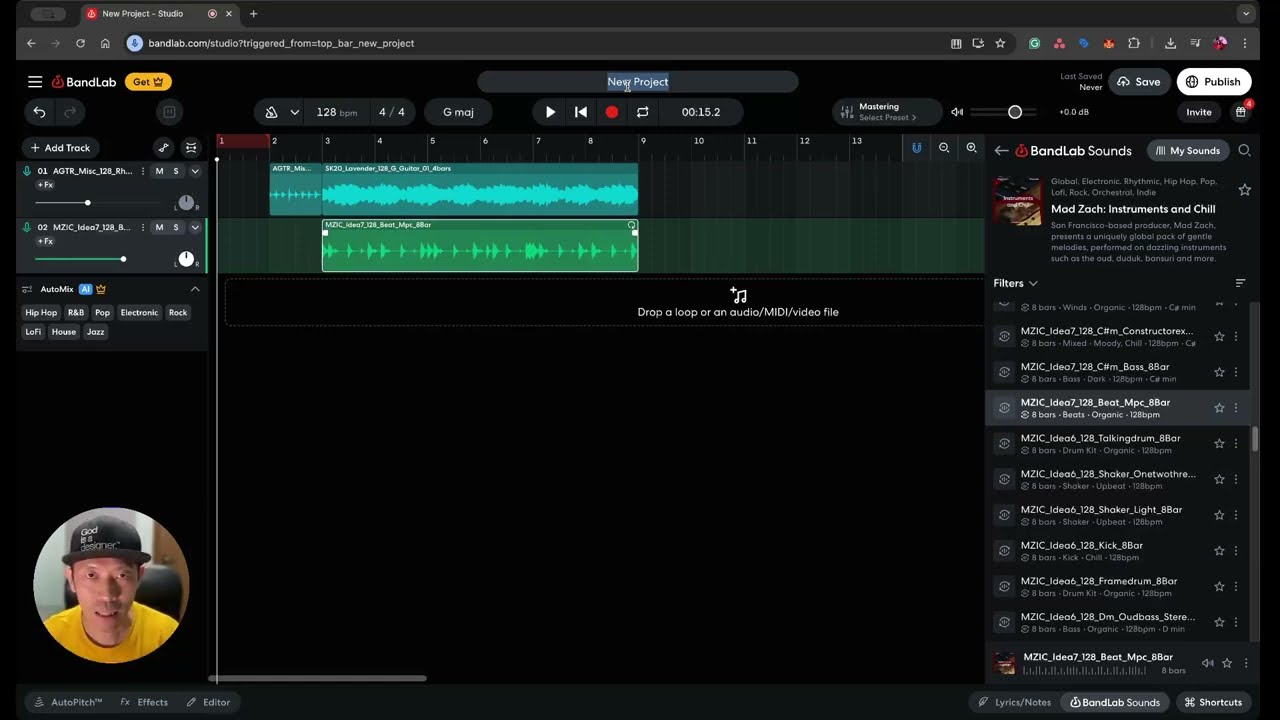Mute track 01 AGTR_Misc with M button
This screenshot has height=720, width=1280.
tap(159, 171)
